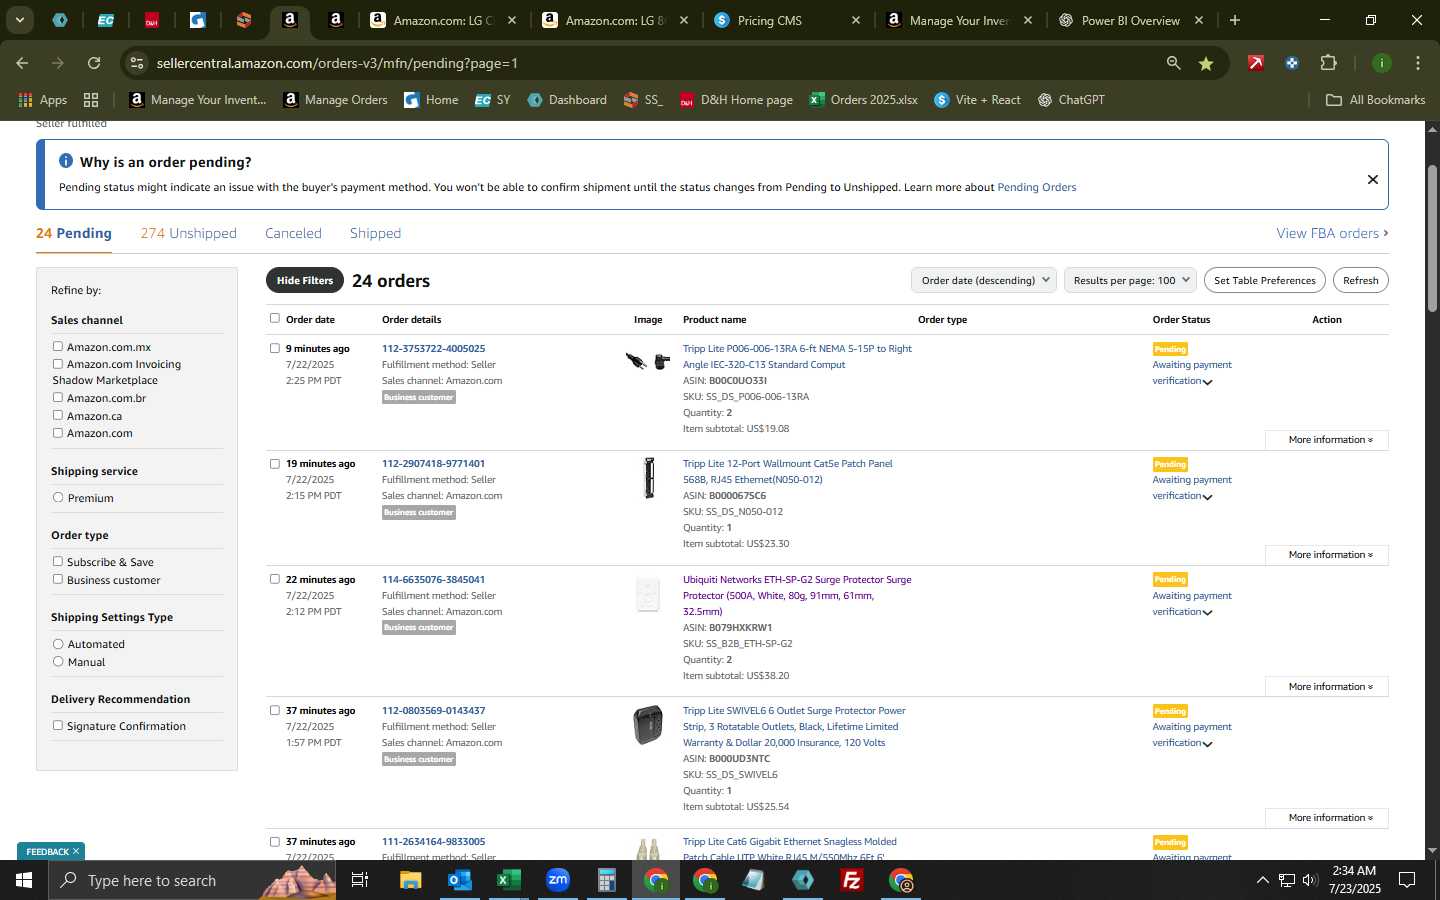Open Excel from the taskbar
The width and height of the screenshot is (1440, 900).
[x=508, y=880]
